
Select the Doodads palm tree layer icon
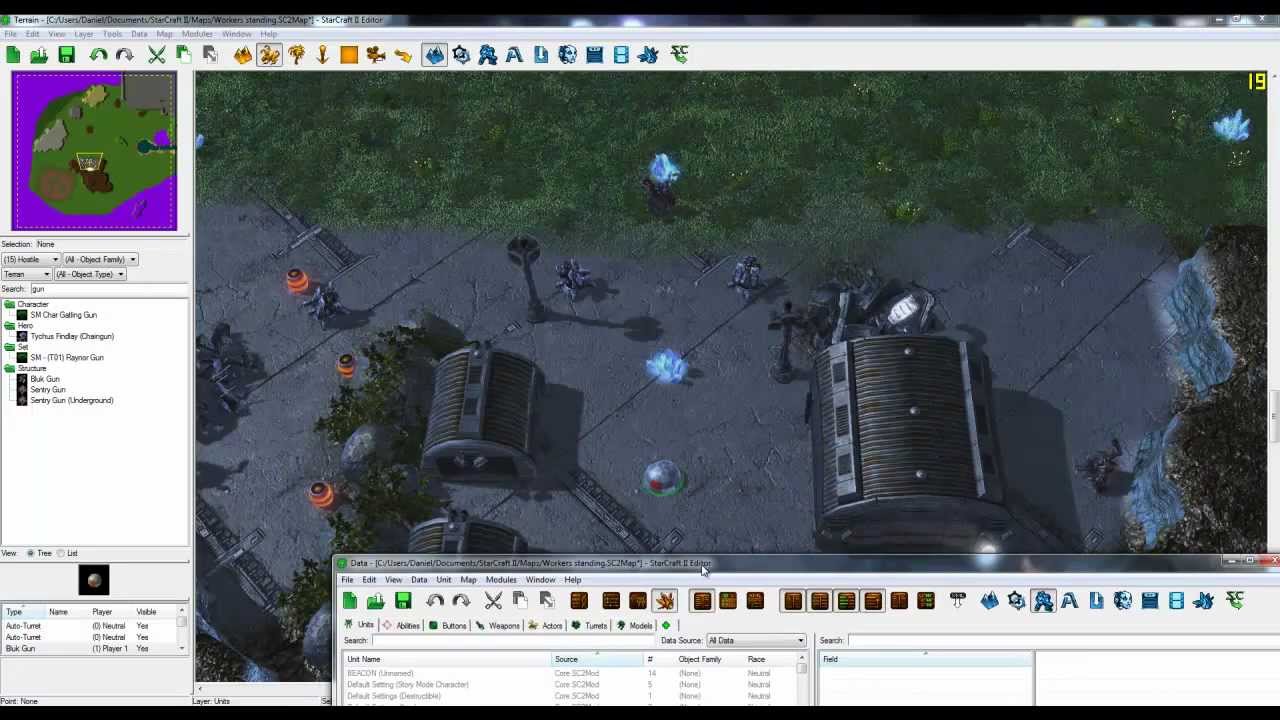tap(297, 55)
